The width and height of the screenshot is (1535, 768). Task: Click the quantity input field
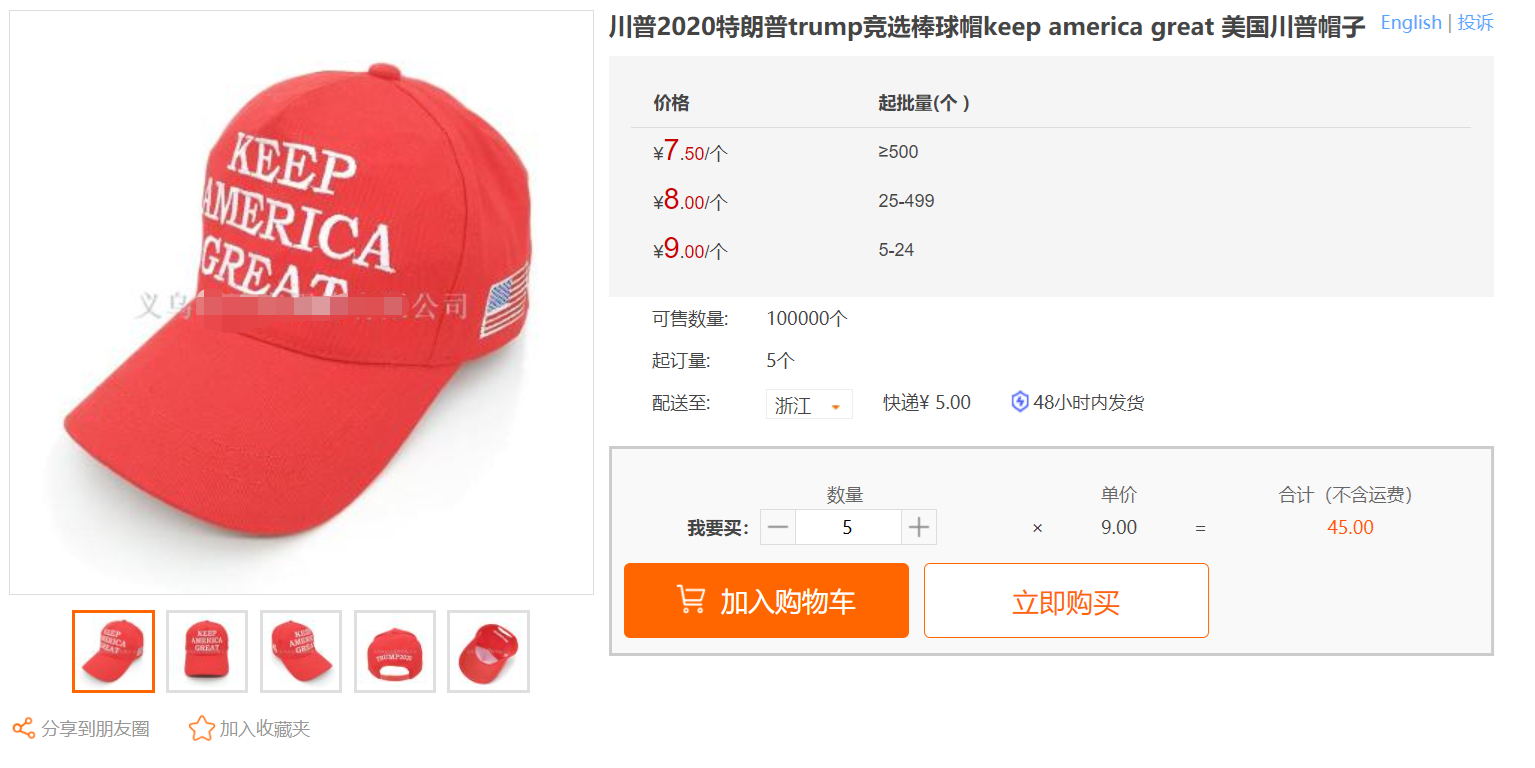click(848, 527)
